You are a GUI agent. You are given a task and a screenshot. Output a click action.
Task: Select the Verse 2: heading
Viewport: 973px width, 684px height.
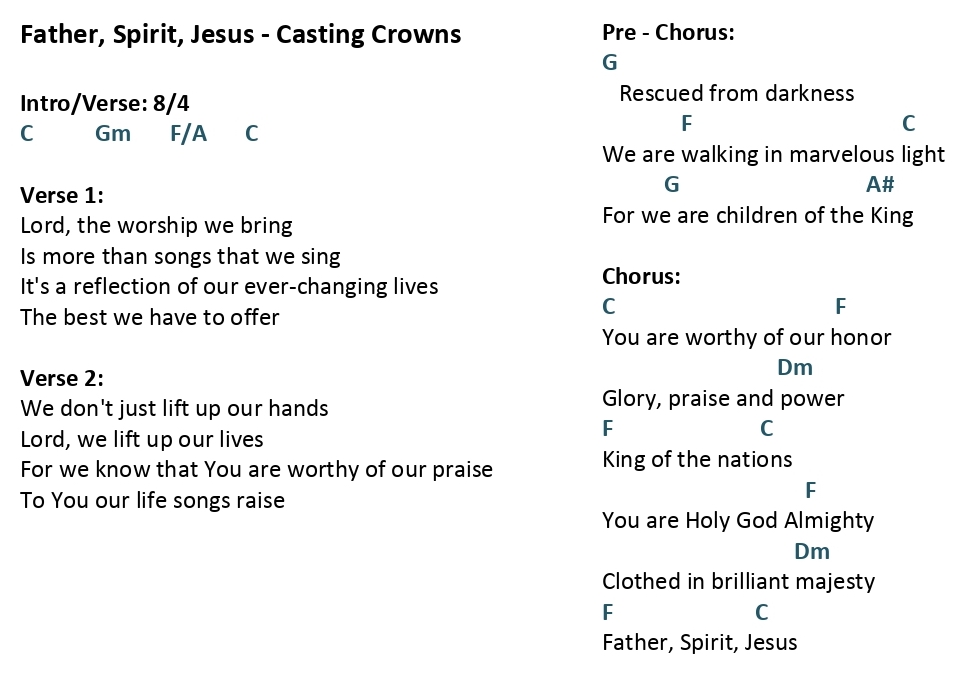pyautogui.click(x=62, y=379)
